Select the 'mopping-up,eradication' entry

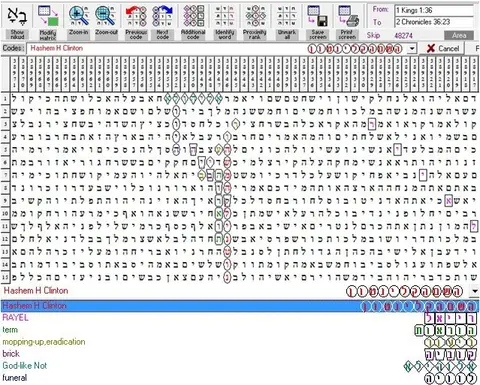click(240, 342)
